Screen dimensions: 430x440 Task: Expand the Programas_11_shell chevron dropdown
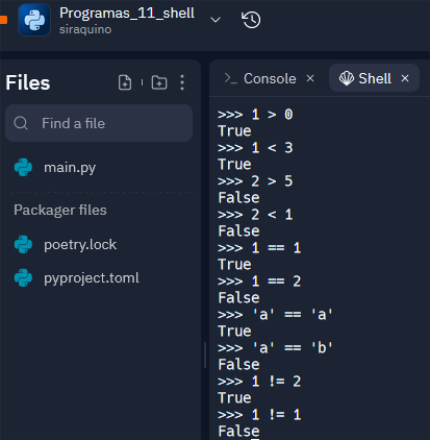coord(215,20)
